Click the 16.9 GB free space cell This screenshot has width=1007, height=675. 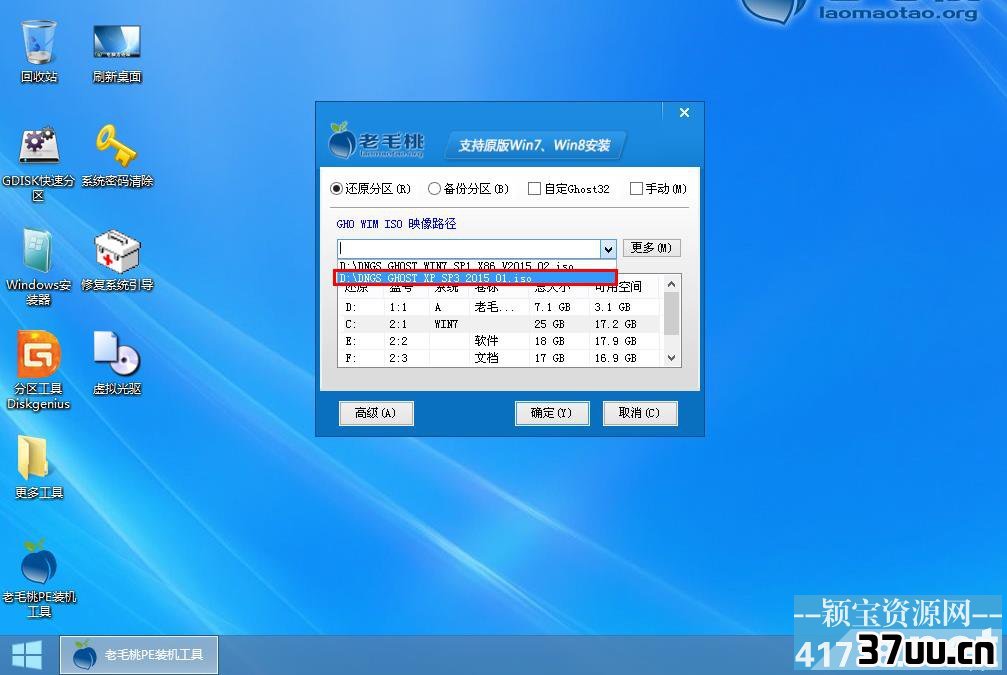(x=615, y=358)
